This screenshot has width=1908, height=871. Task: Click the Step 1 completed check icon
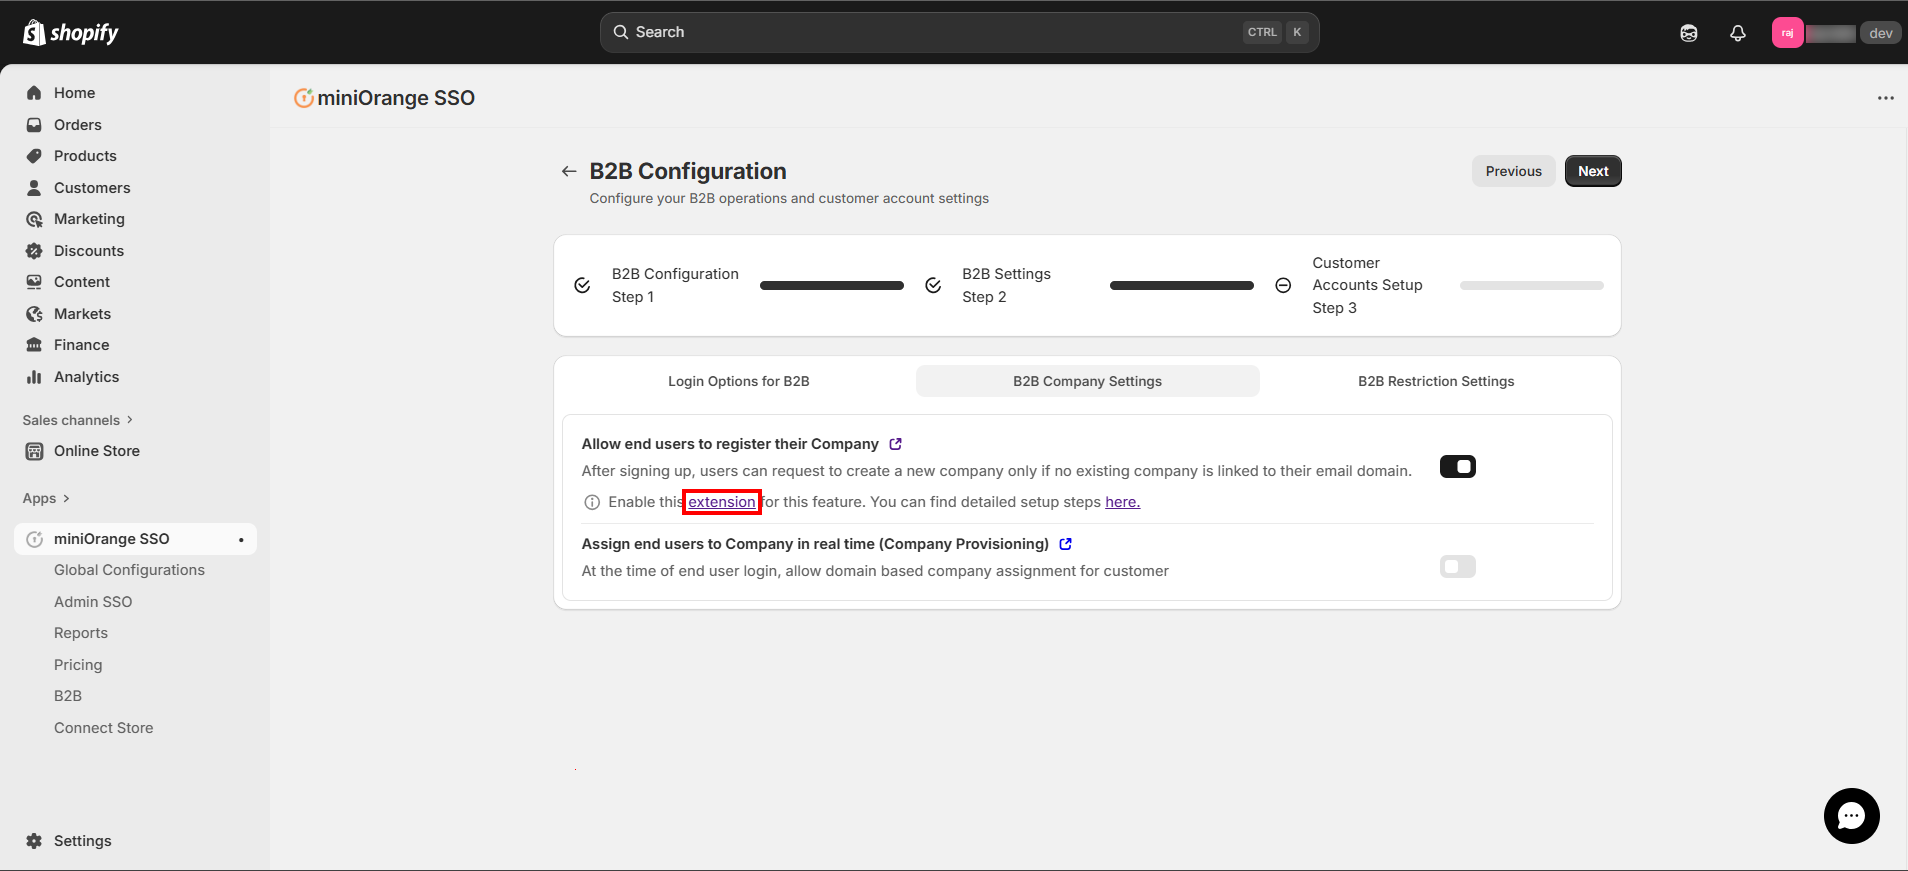pos(582,286)
